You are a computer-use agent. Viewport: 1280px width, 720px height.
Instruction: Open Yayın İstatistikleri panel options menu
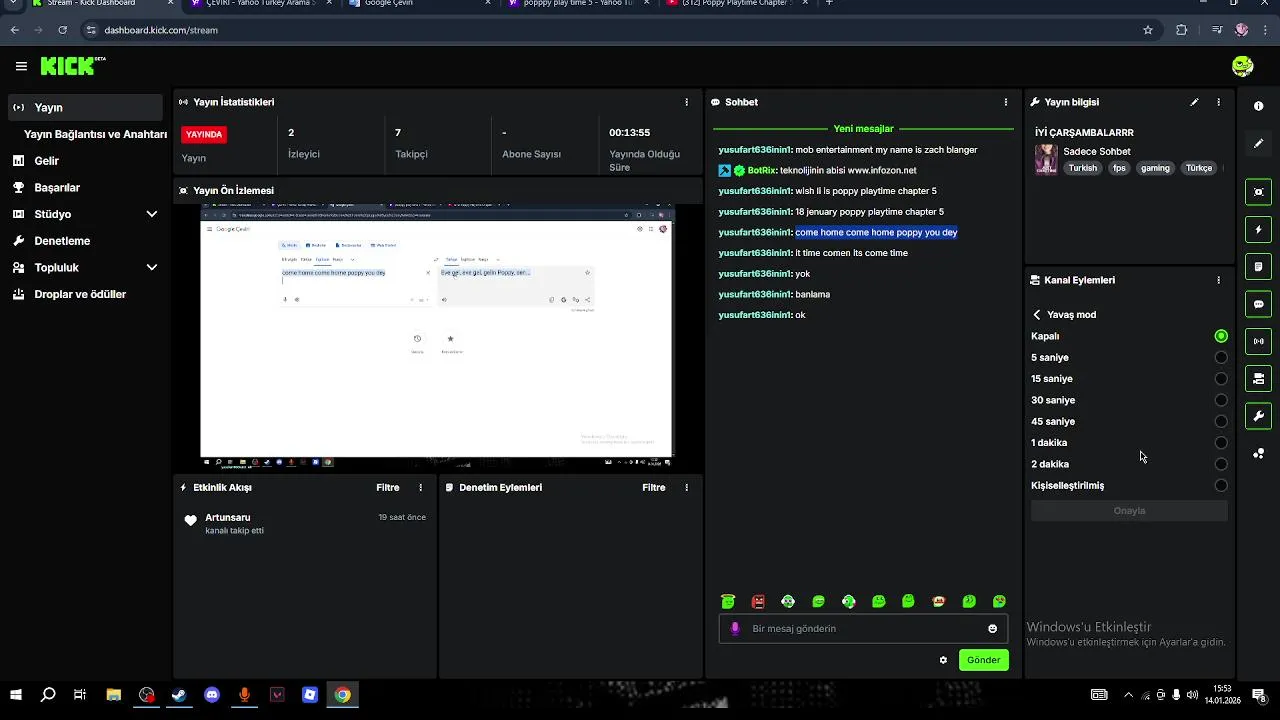pos(686,102)
